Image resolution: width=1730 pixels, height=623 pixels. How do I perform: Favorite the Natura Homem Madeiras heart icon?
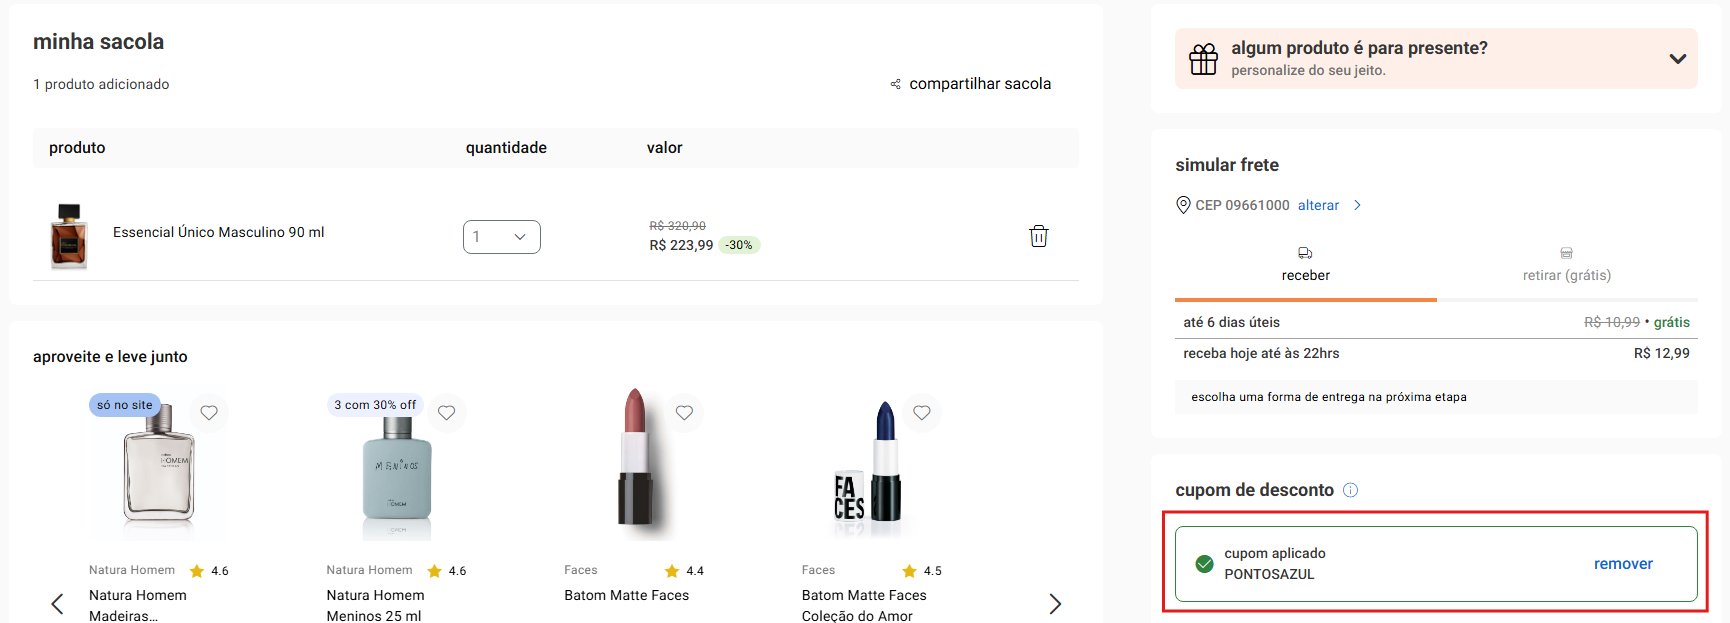(209, 412)
